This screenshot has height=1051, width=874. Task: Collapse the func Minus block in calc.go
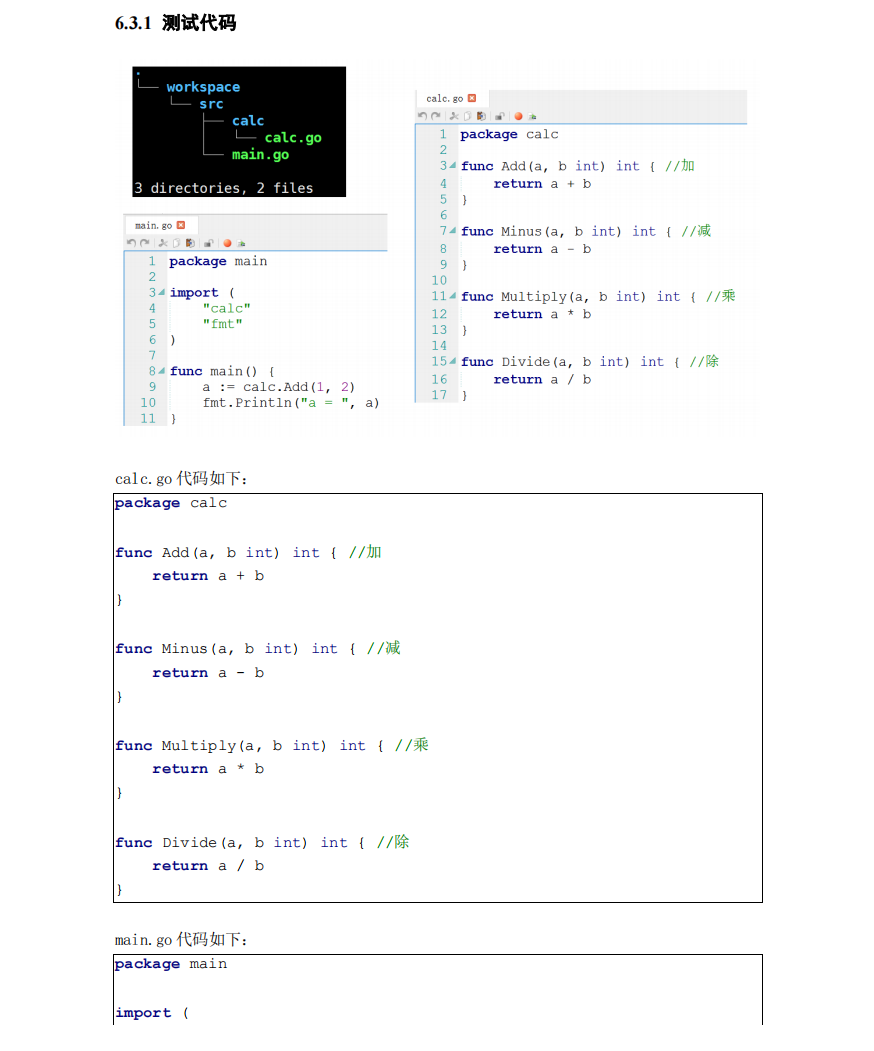click(x=452, y=231)
